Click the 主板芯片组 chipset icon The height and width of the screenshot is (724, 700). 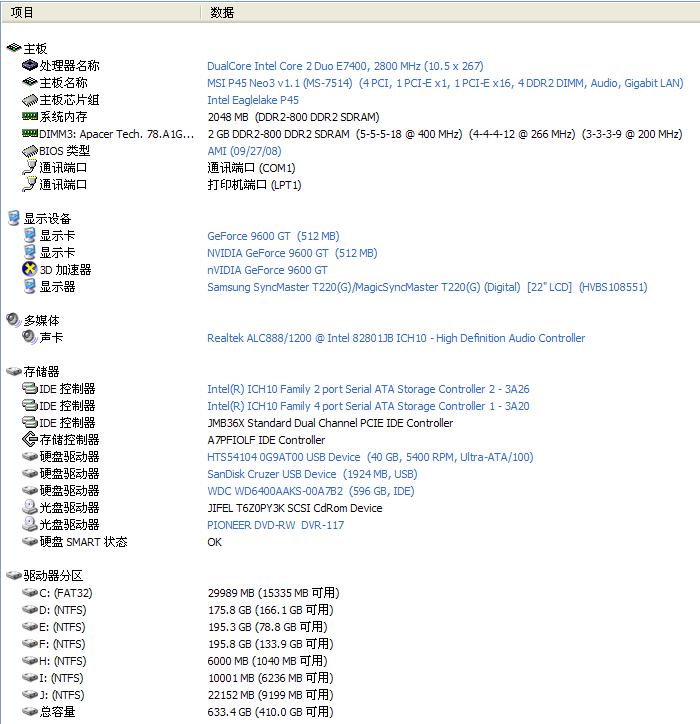coord(30,100)
